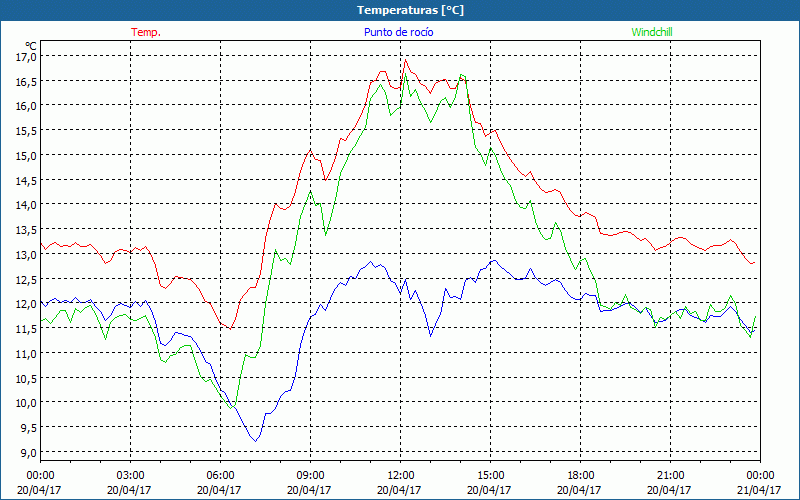Click the 21:00 time axis label

[x=670, y=476]
